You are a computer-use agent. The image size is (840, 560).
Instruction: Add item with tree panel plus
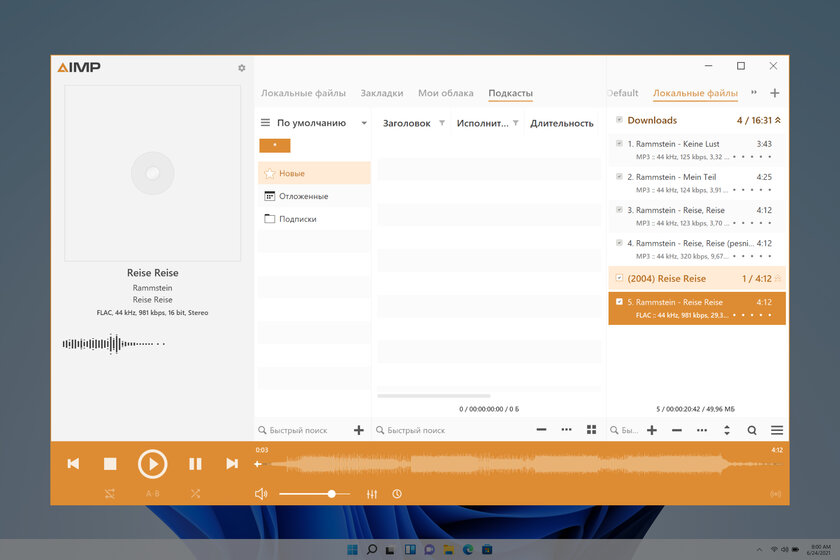tap(359, 430)
